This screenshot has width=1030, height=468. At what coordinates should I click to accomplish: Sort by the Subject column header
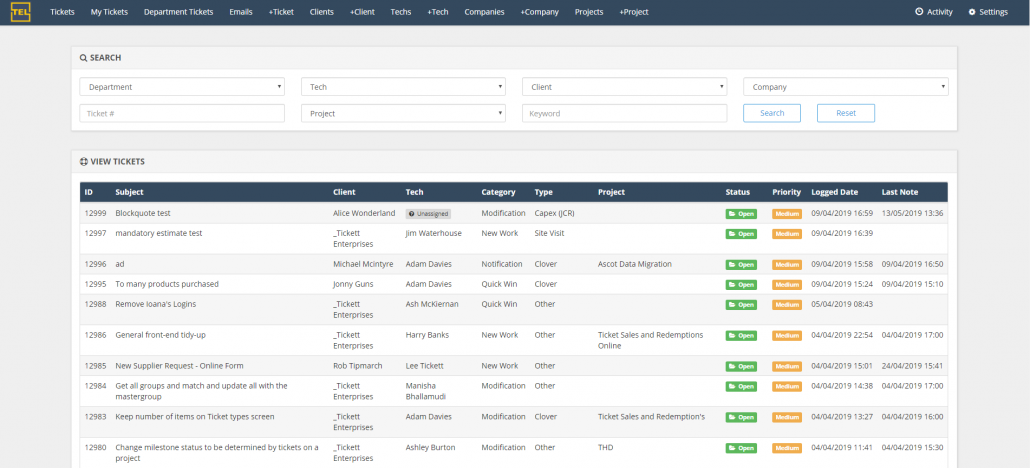click(x=129, y=192)
